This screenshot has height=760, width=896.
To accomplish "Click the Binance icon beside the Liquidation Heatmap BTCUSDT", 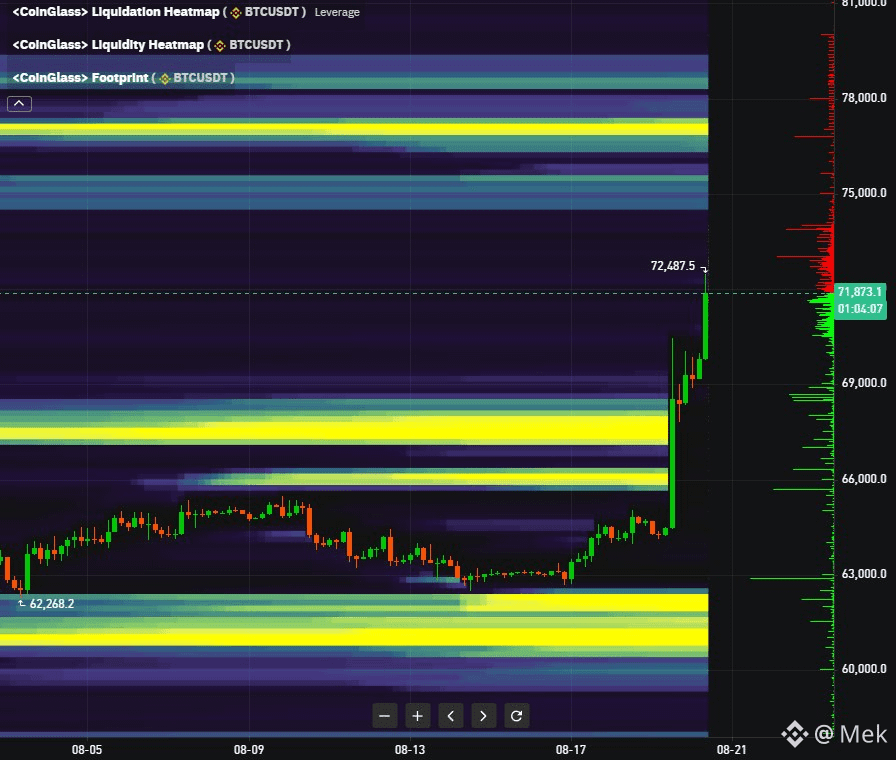I will pos(236,13).
